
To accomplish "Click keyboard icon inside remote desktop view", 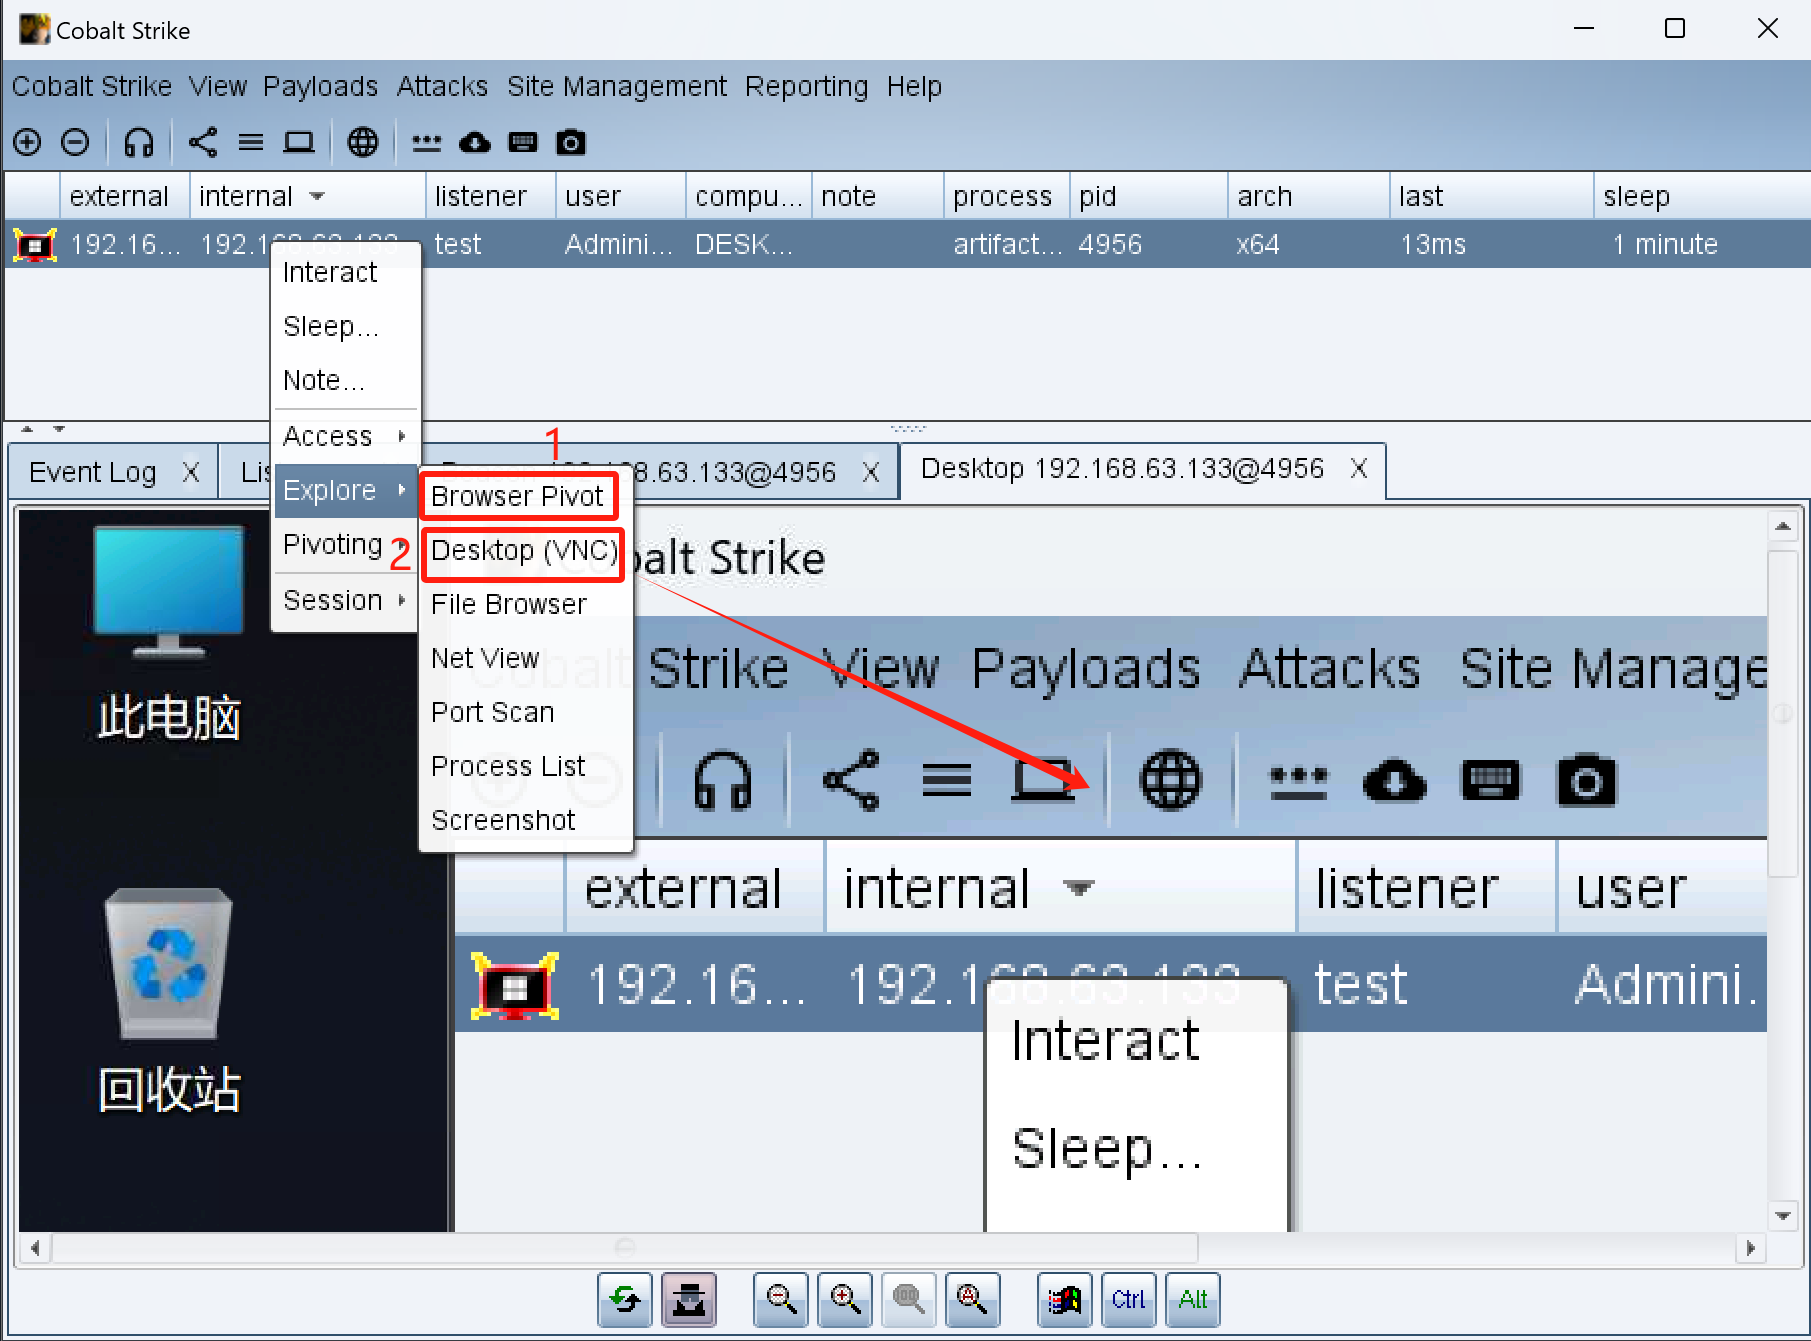I will coord(1491,781).
